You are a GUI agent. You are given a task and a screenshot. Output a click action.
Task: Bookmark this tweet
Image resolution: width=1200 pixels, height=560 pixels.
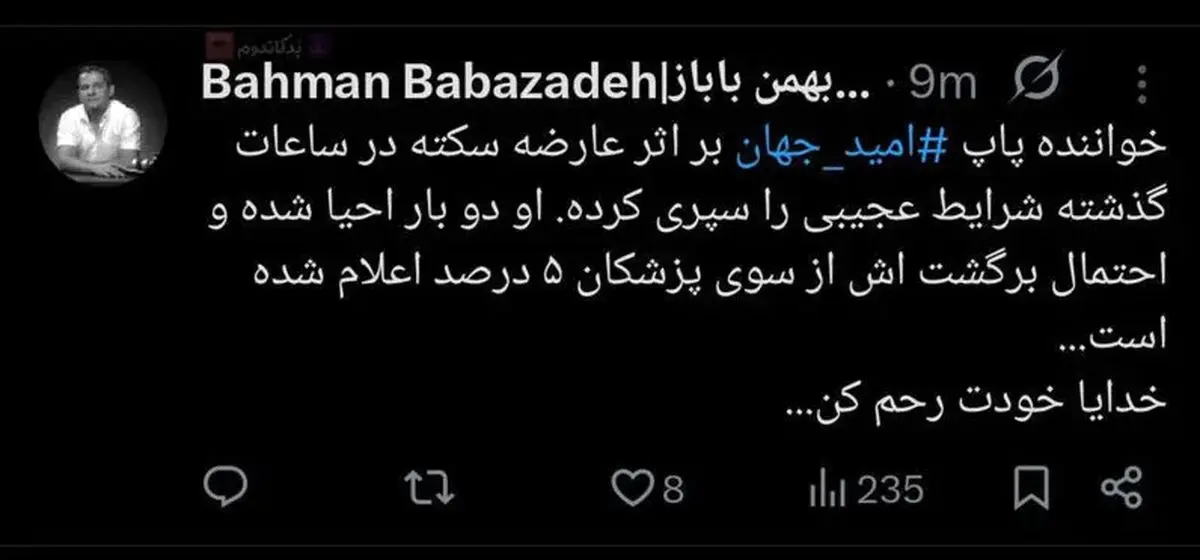click(x=1031, y=490)
